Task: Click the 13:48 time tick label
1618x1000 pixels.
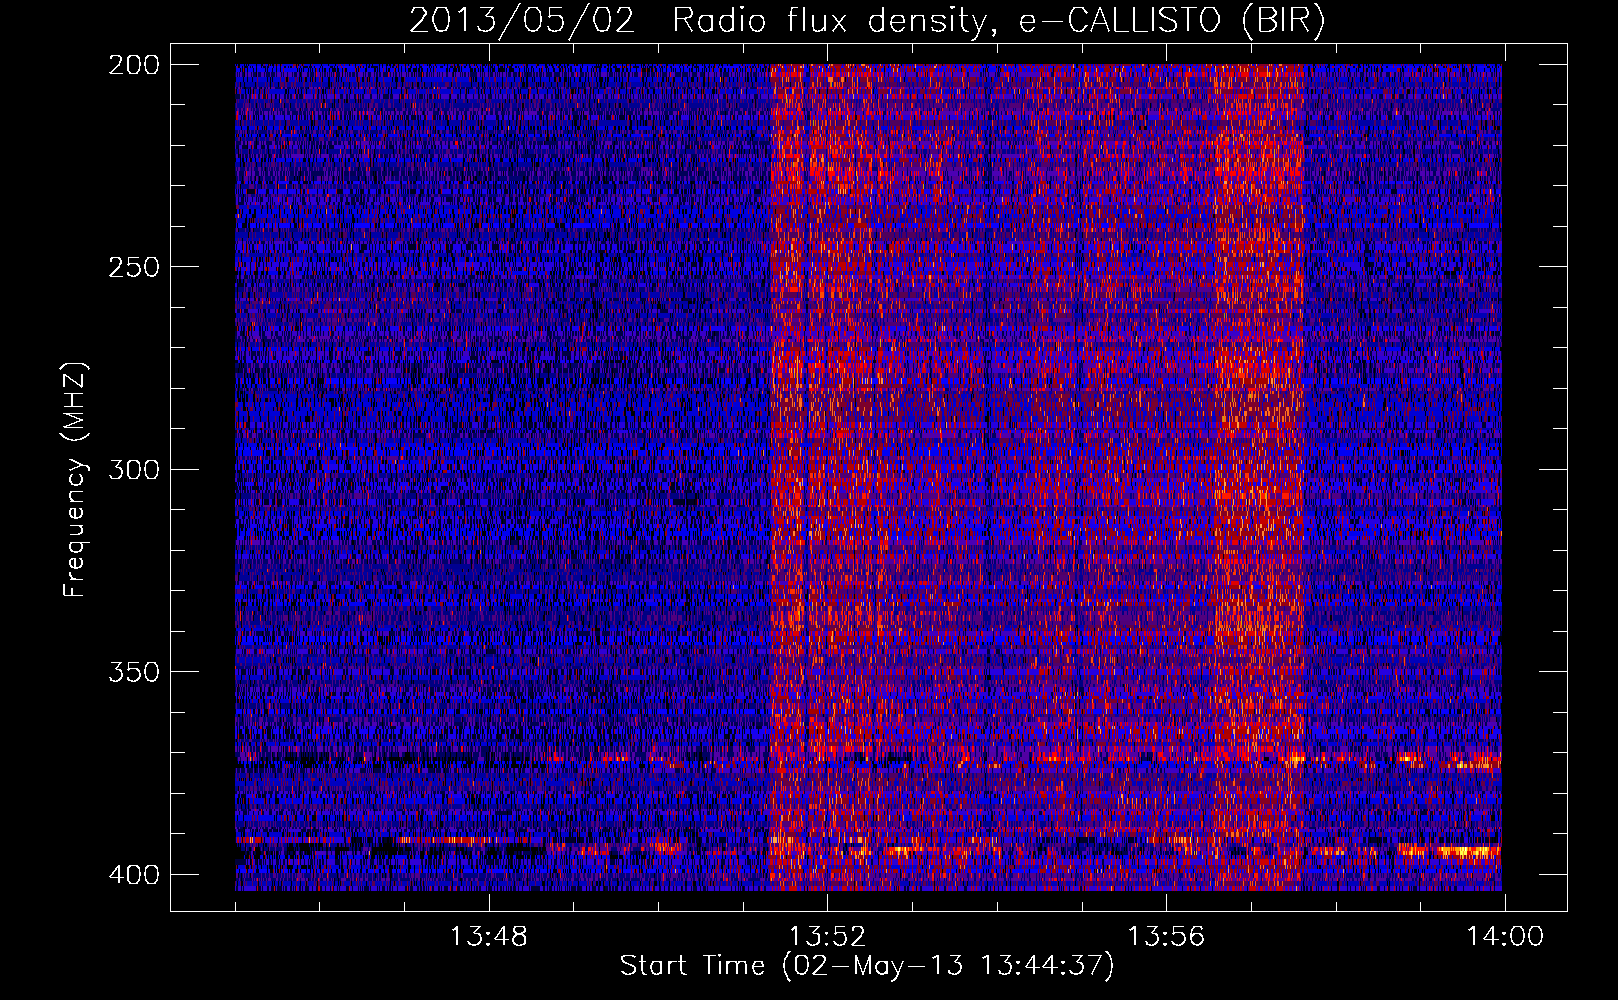Action: pyautogui.click(x=488, y=937)
